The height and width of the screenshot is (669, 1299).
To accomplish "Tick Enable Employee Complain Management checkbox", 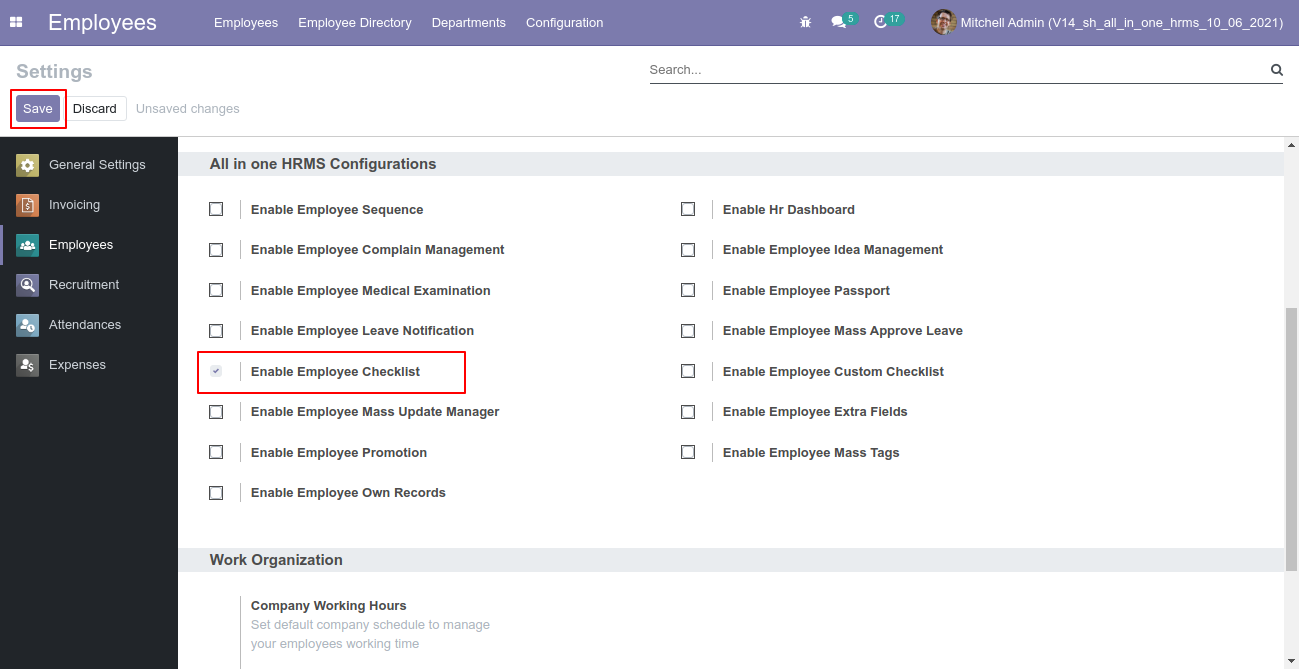I will 216,250.
